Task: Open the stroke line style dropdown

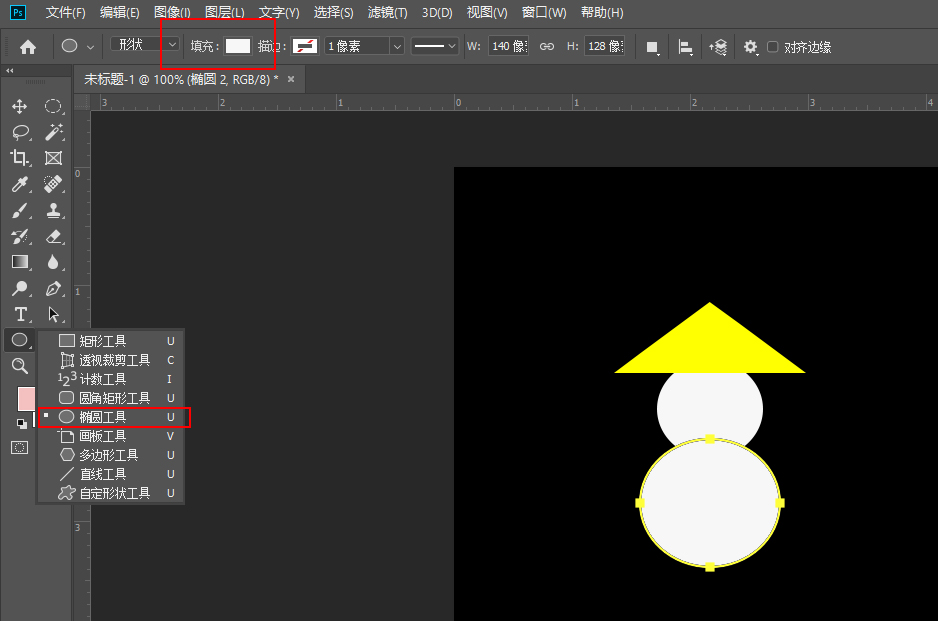Action: point(435,46)
